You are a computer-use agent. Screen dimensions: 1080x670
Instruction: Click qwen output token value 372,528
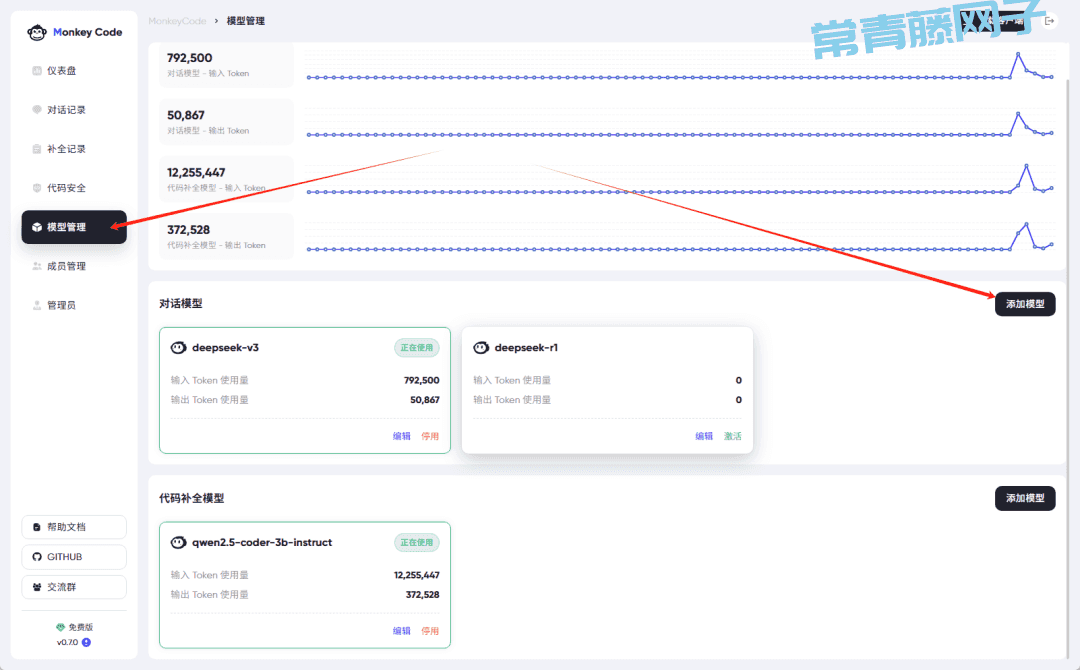[x=422, y=594]
